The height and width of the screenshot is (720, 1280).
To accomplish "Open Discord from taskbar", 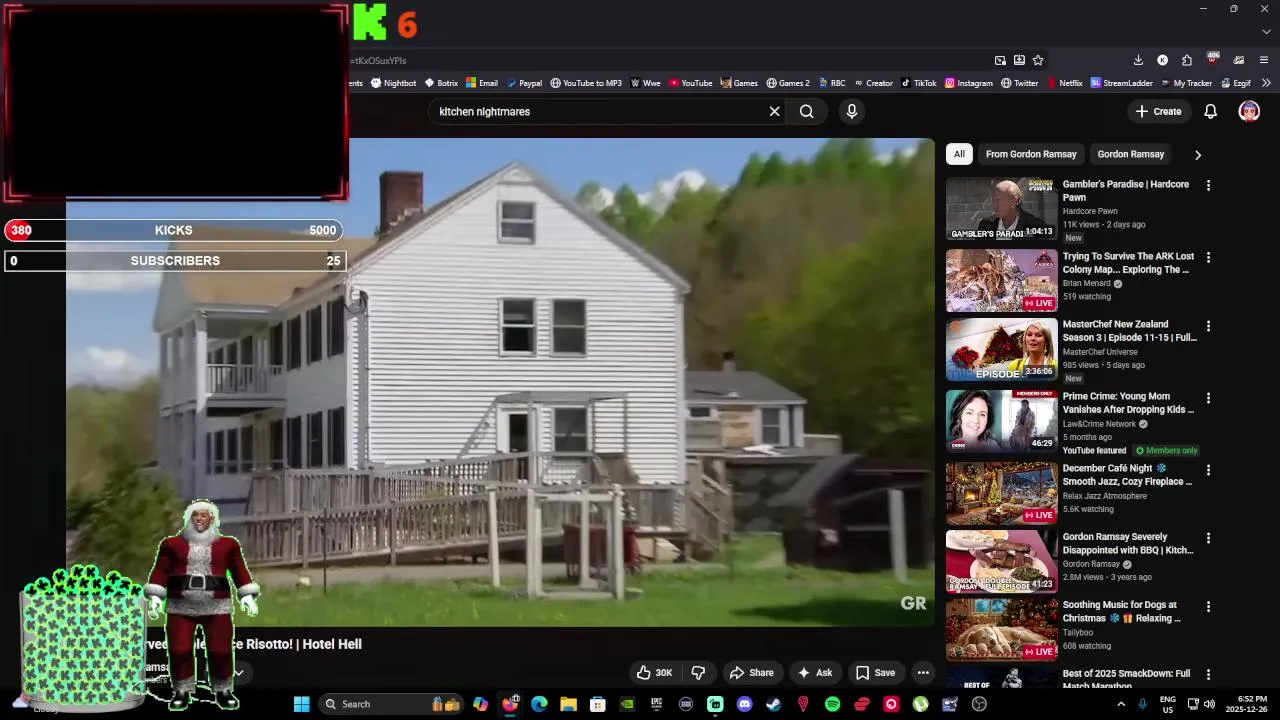I will coord(744,704).
